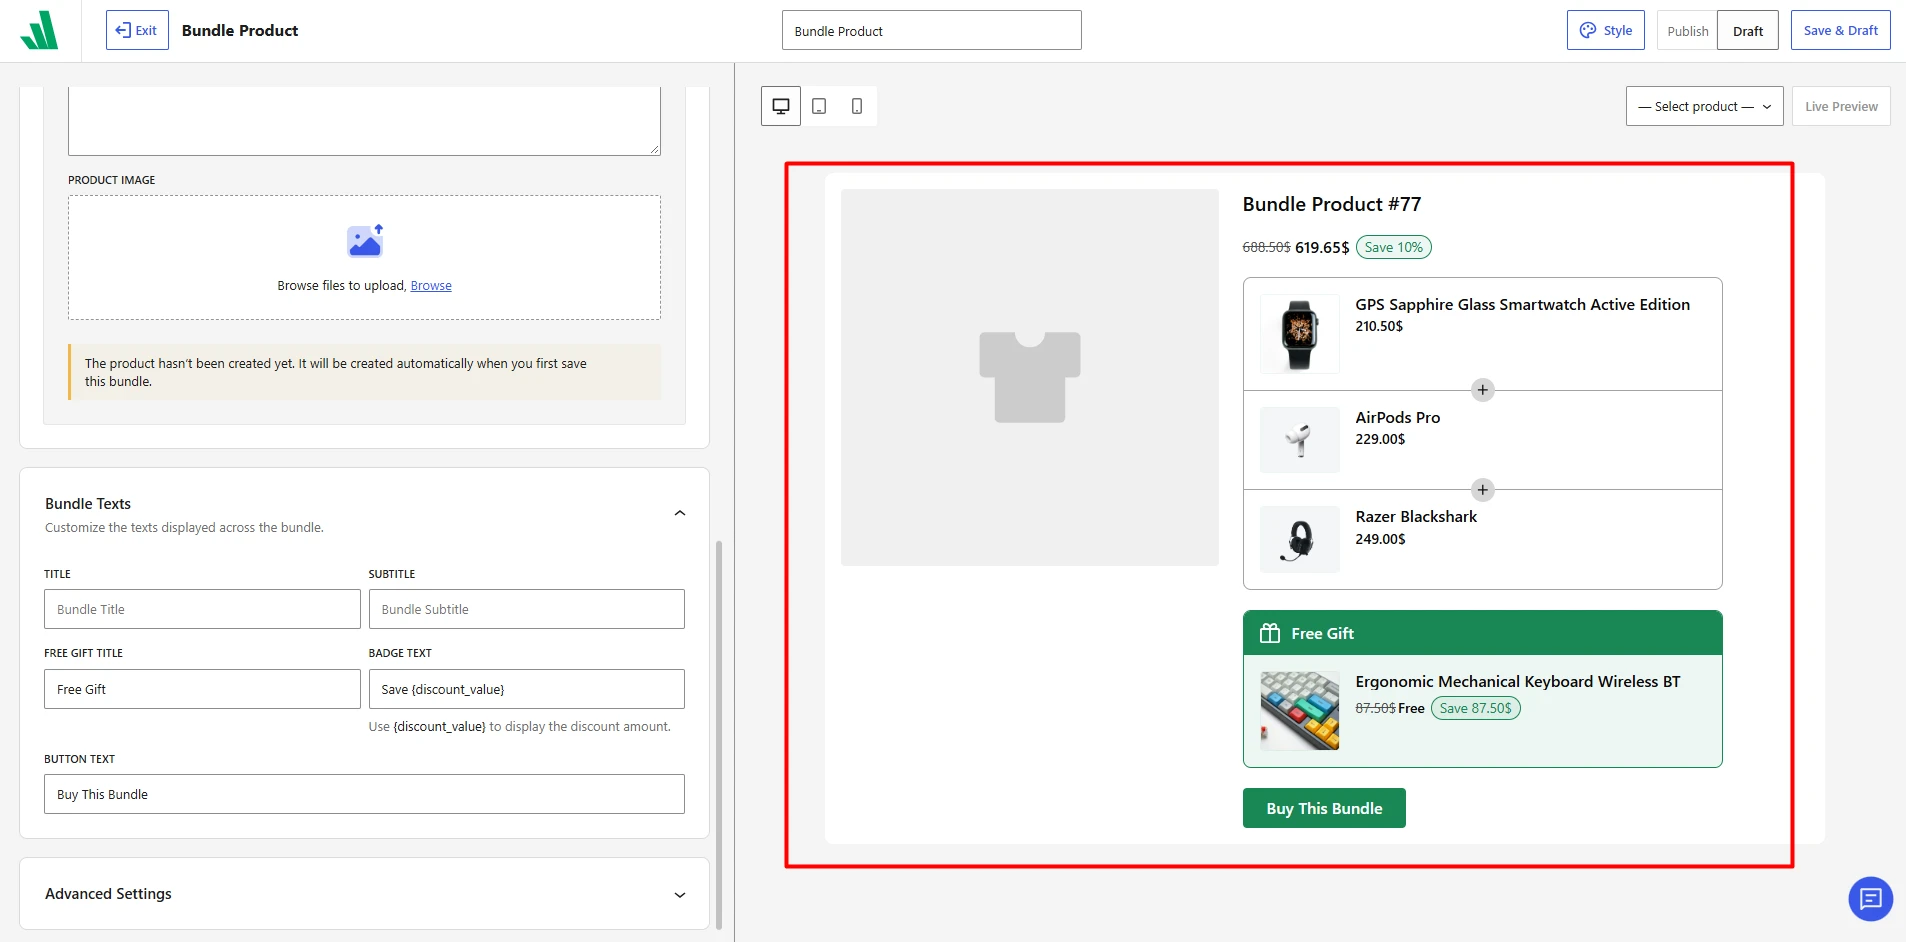Click the green app logo icon
Screen dimensions: 1906x942
click(40, 30)
